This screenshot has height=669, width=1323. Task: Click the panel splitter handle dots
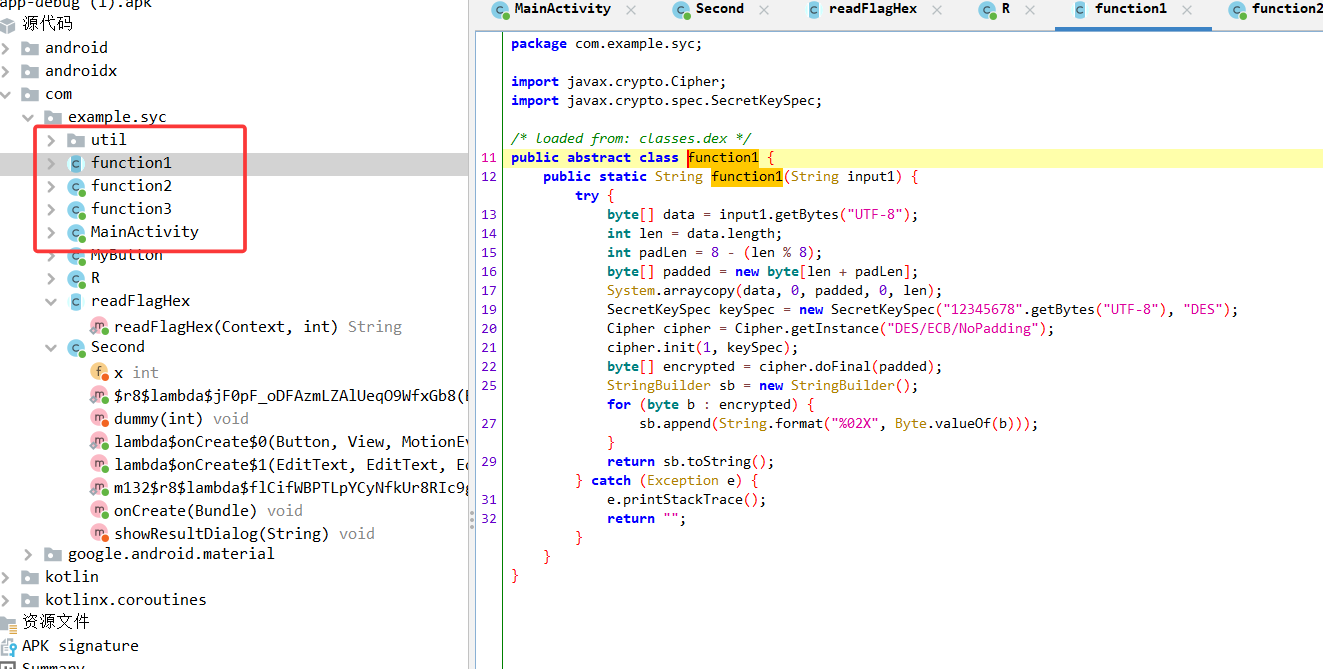[x=471, y=518]
